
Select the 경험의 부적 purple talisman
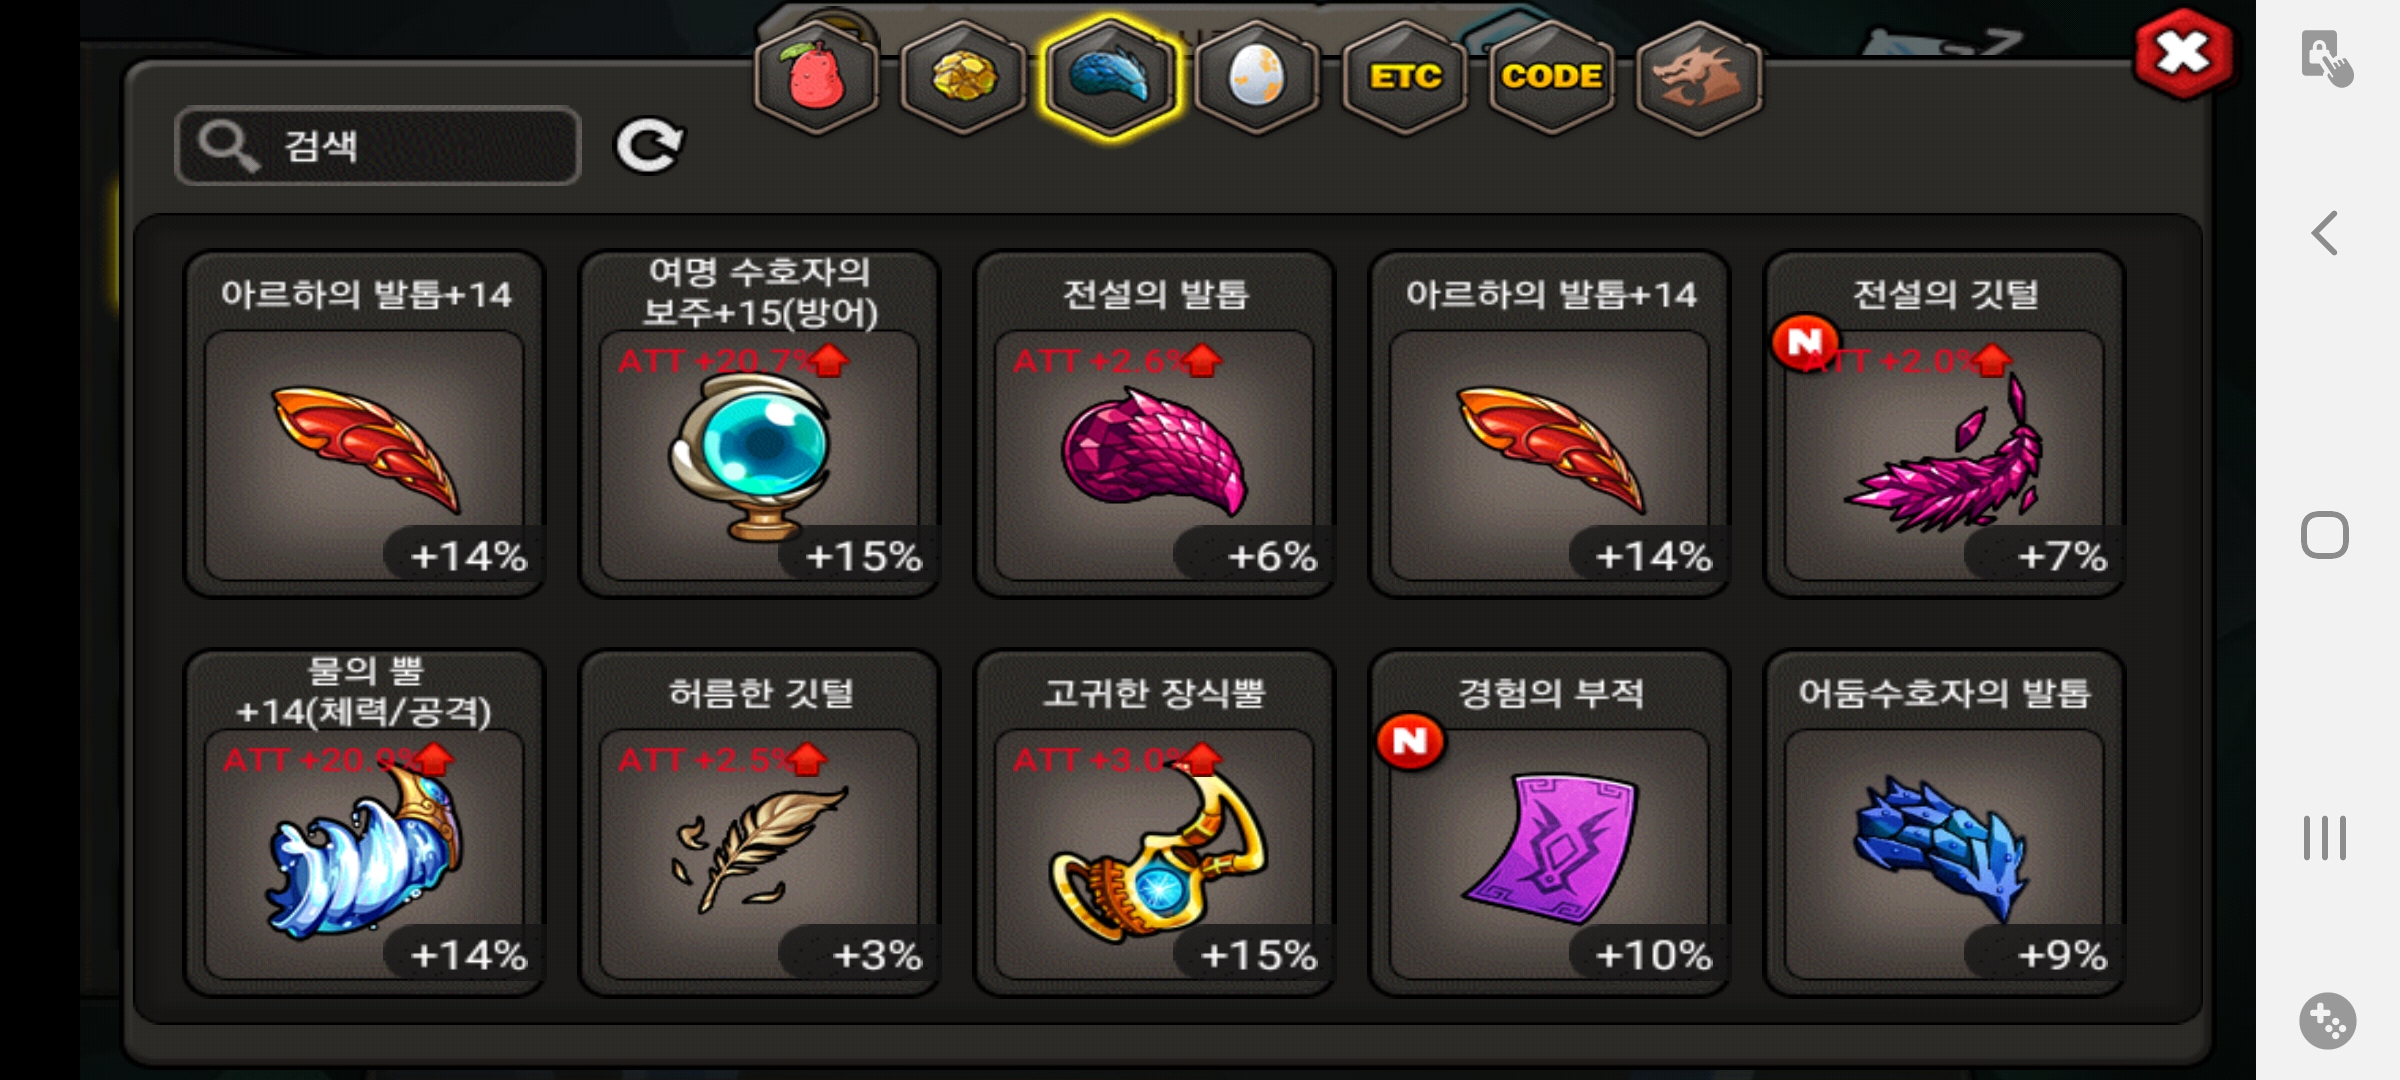click(x=1550, y=824)
